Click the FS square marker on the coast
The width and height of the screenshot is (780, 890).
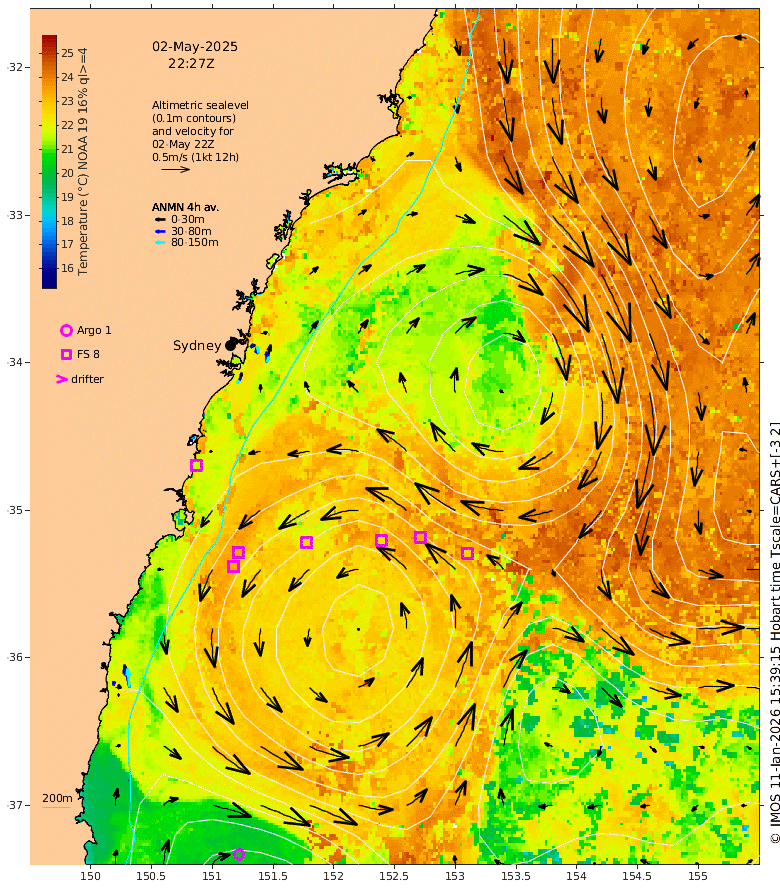(196, 465)
